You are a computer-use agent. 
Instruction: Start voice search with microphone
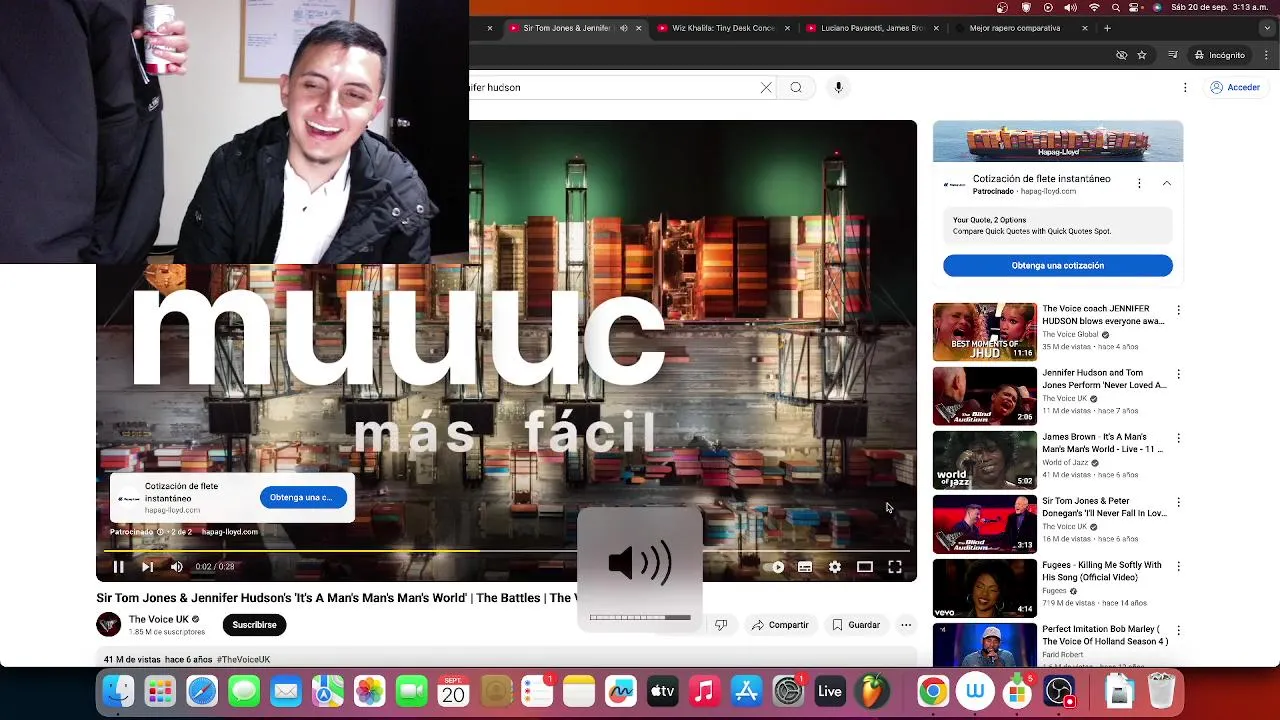coord(838,87)
